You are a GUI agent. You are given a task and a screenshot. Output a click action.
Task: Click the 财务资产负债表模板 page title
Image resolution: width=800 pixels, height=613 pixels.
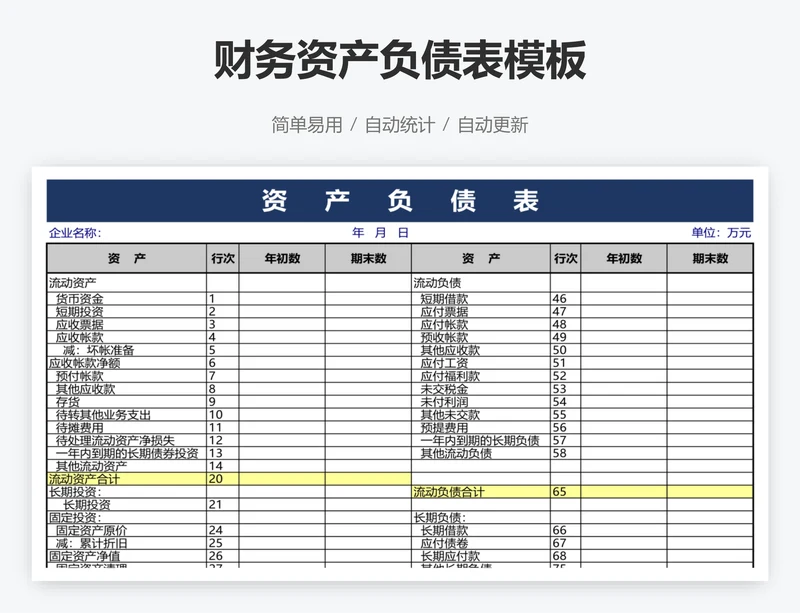(399, 61)
